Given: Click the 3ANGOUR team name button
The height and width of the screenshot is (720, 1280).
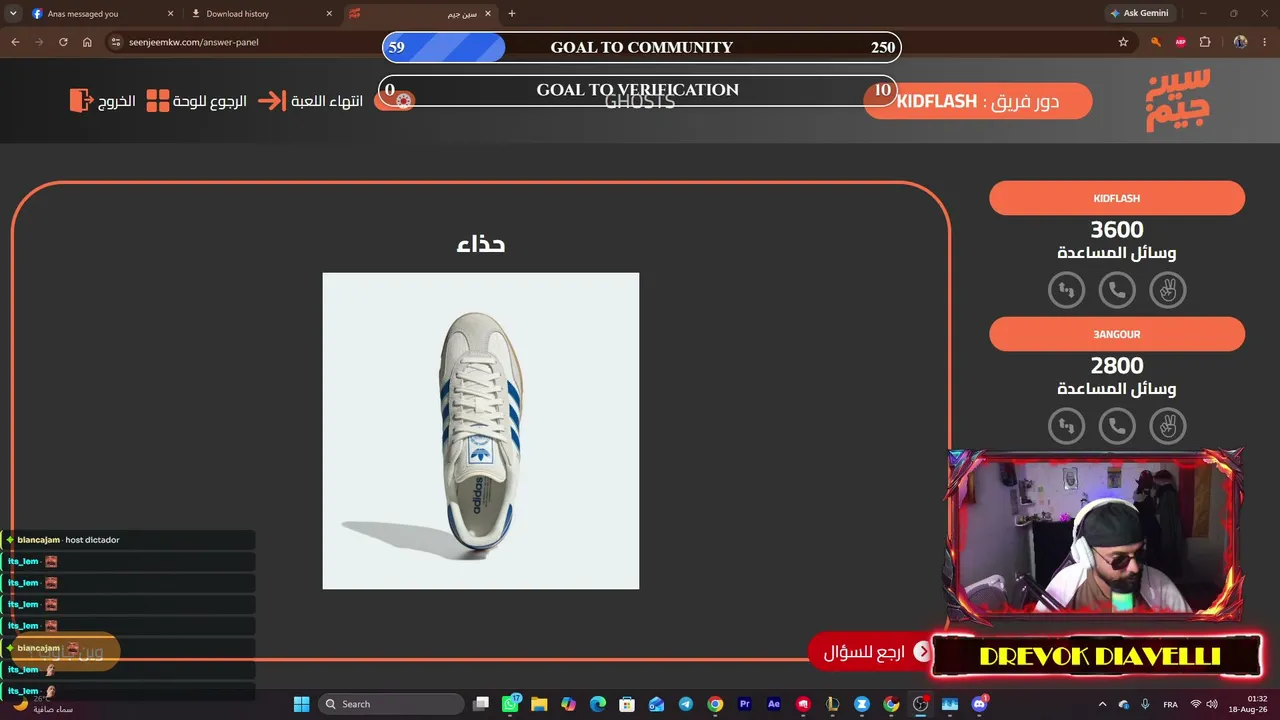Looking at the screenshot, I should (x=1117, y=334).
